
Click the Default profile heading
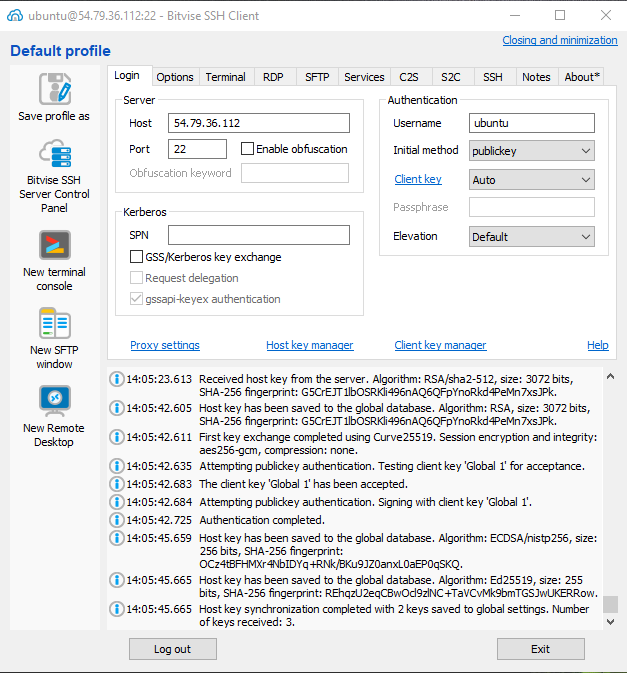[61, 51]
